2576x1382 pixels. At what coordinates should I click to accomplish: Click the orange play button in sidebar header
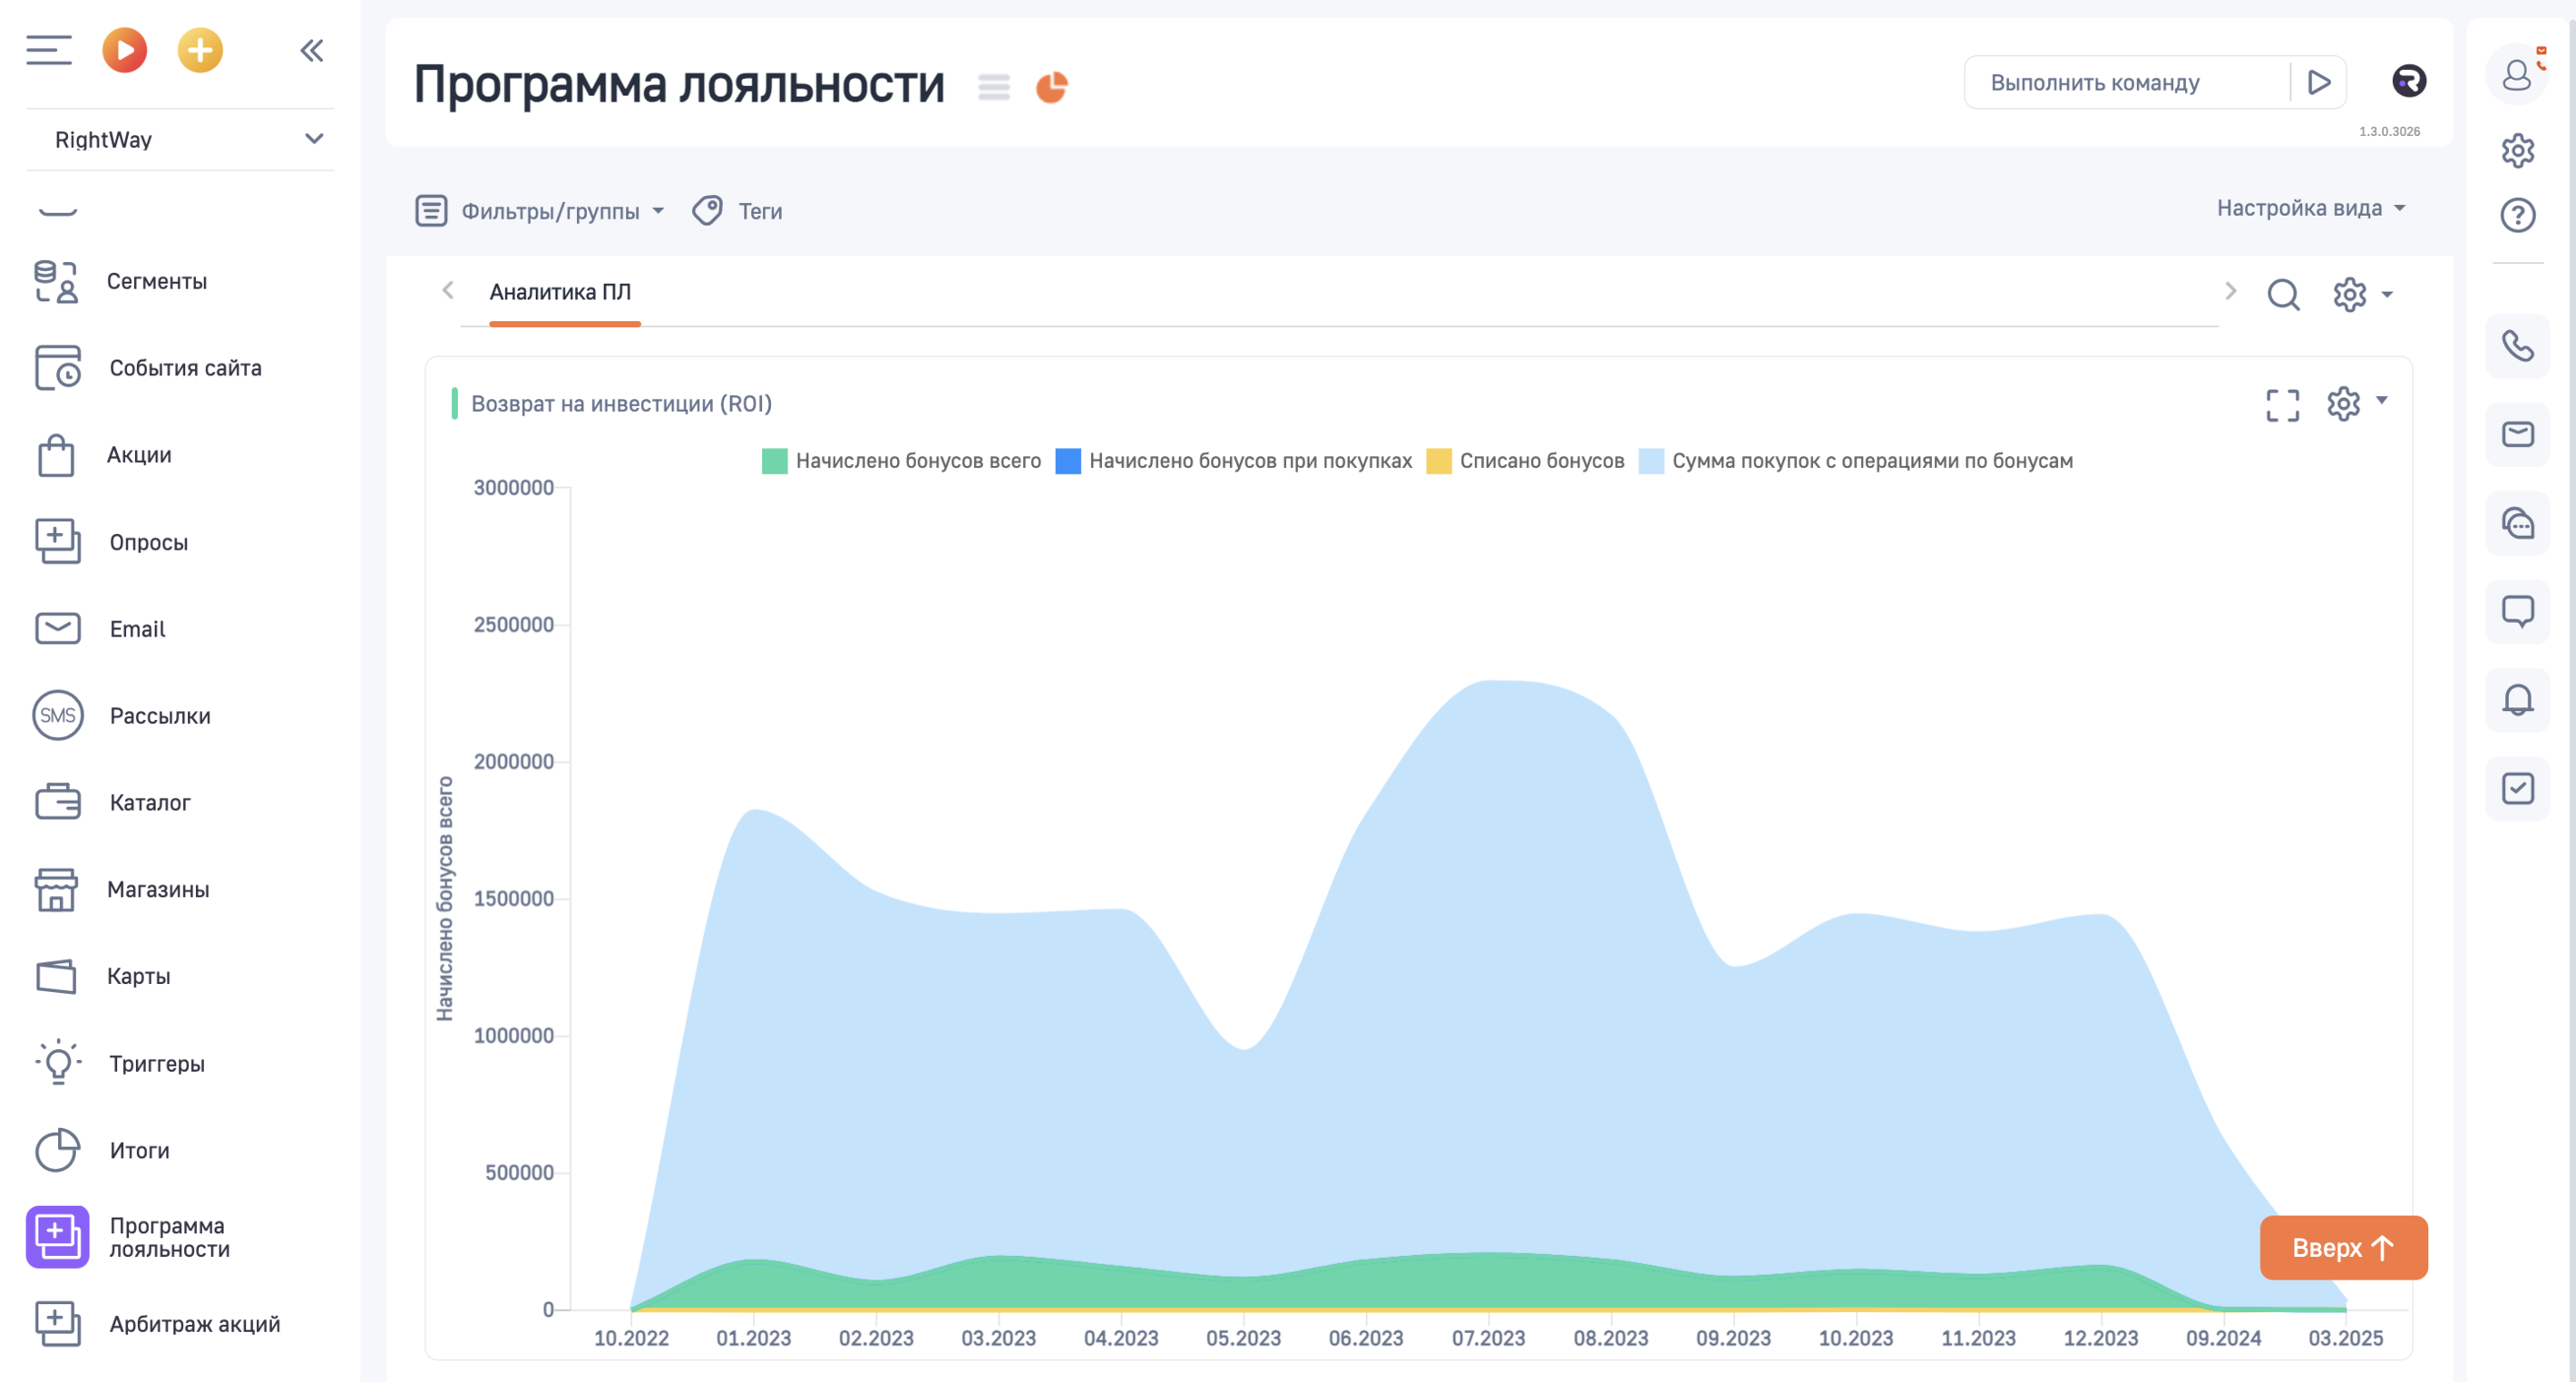pos(125,50)
